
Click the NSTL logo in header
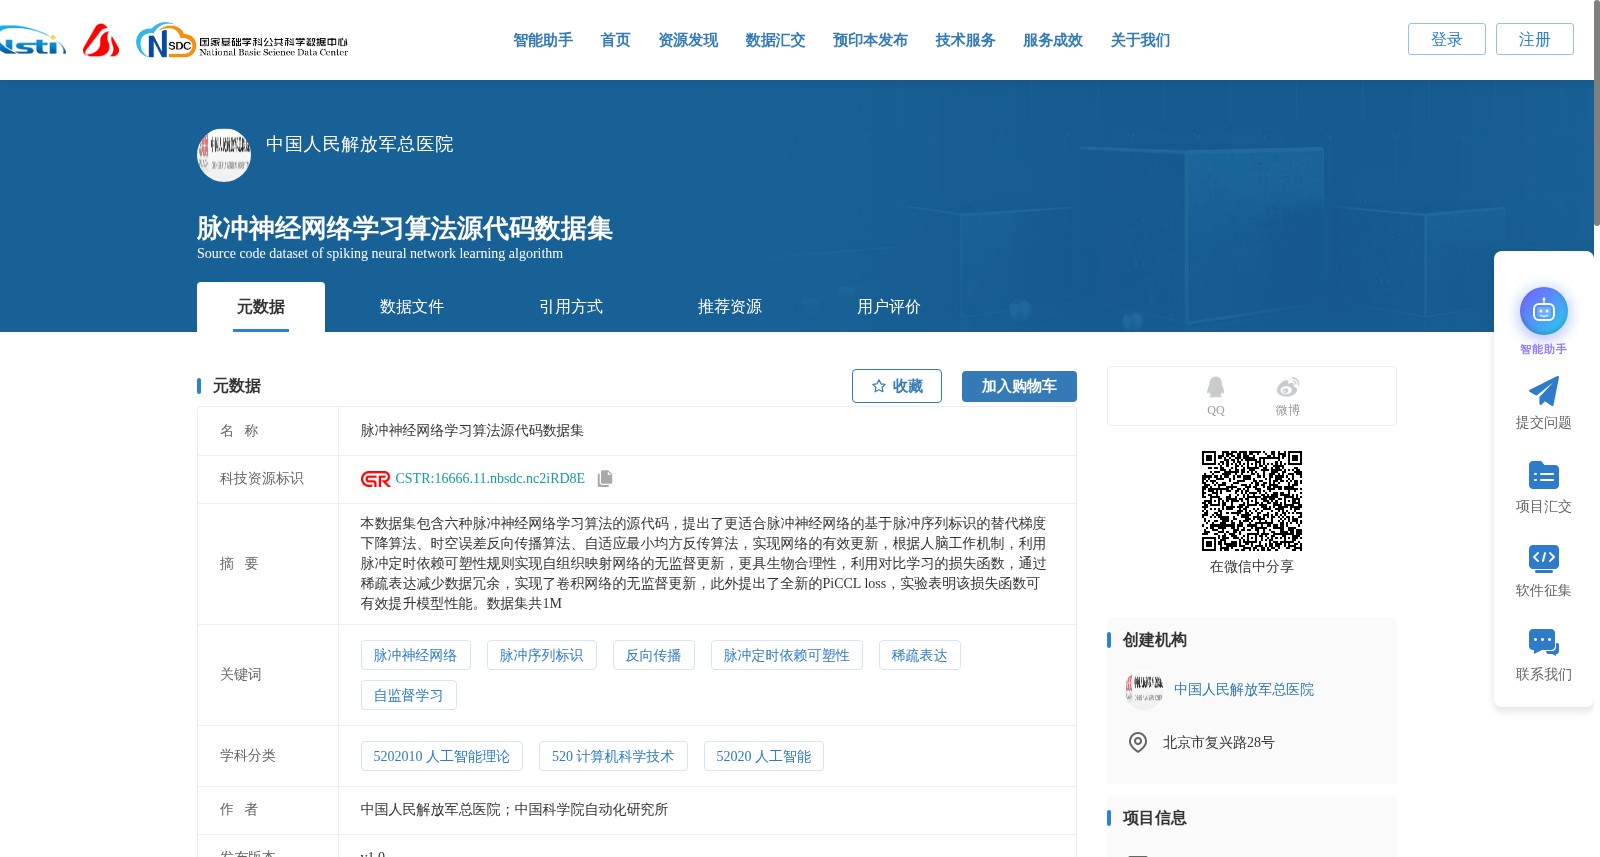[x=32, y=41]
